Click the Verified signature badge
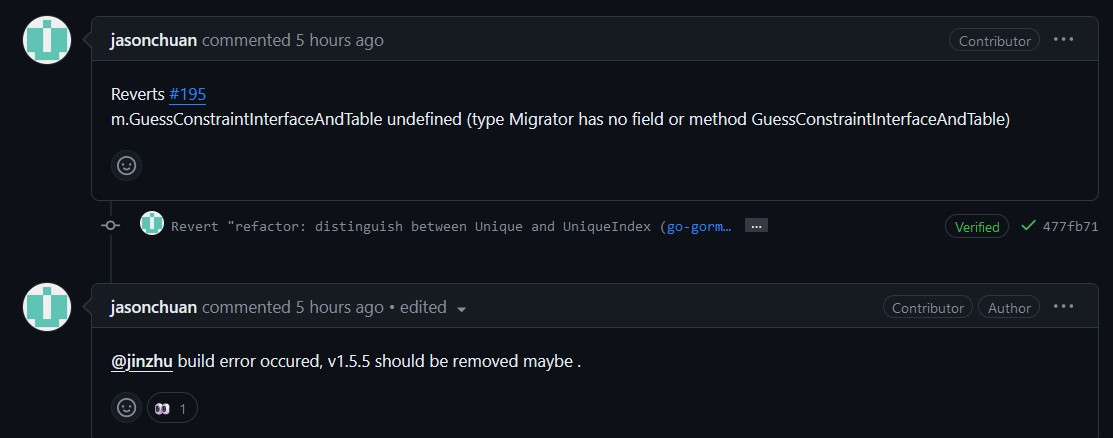 pos(977,227)
